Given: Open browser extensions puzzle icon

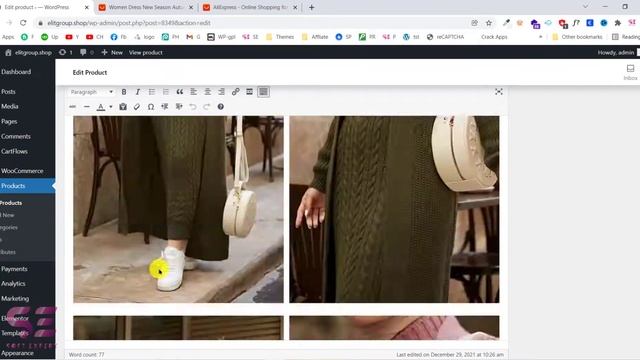Looking at the screenshot, I should pyautogui.click(x=618, y=23).
